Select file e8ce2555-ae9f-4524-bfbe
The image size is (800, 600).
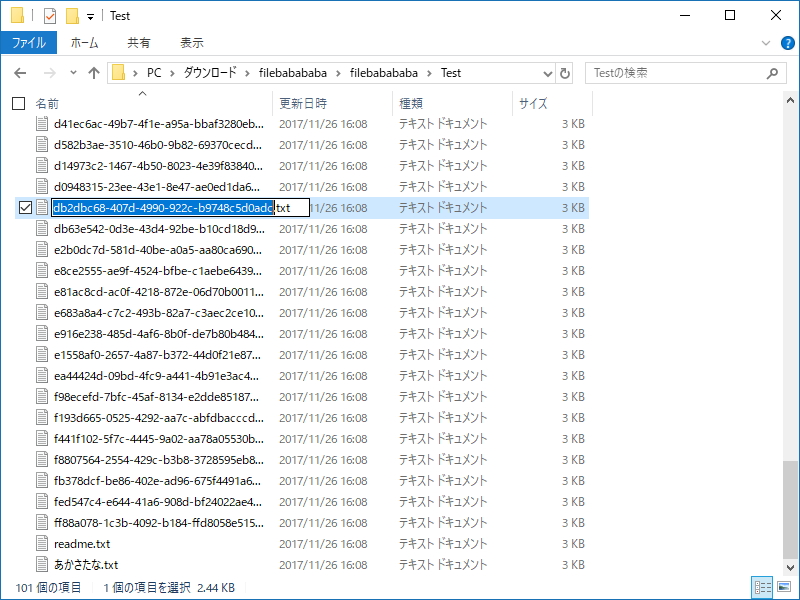(159, 271)
